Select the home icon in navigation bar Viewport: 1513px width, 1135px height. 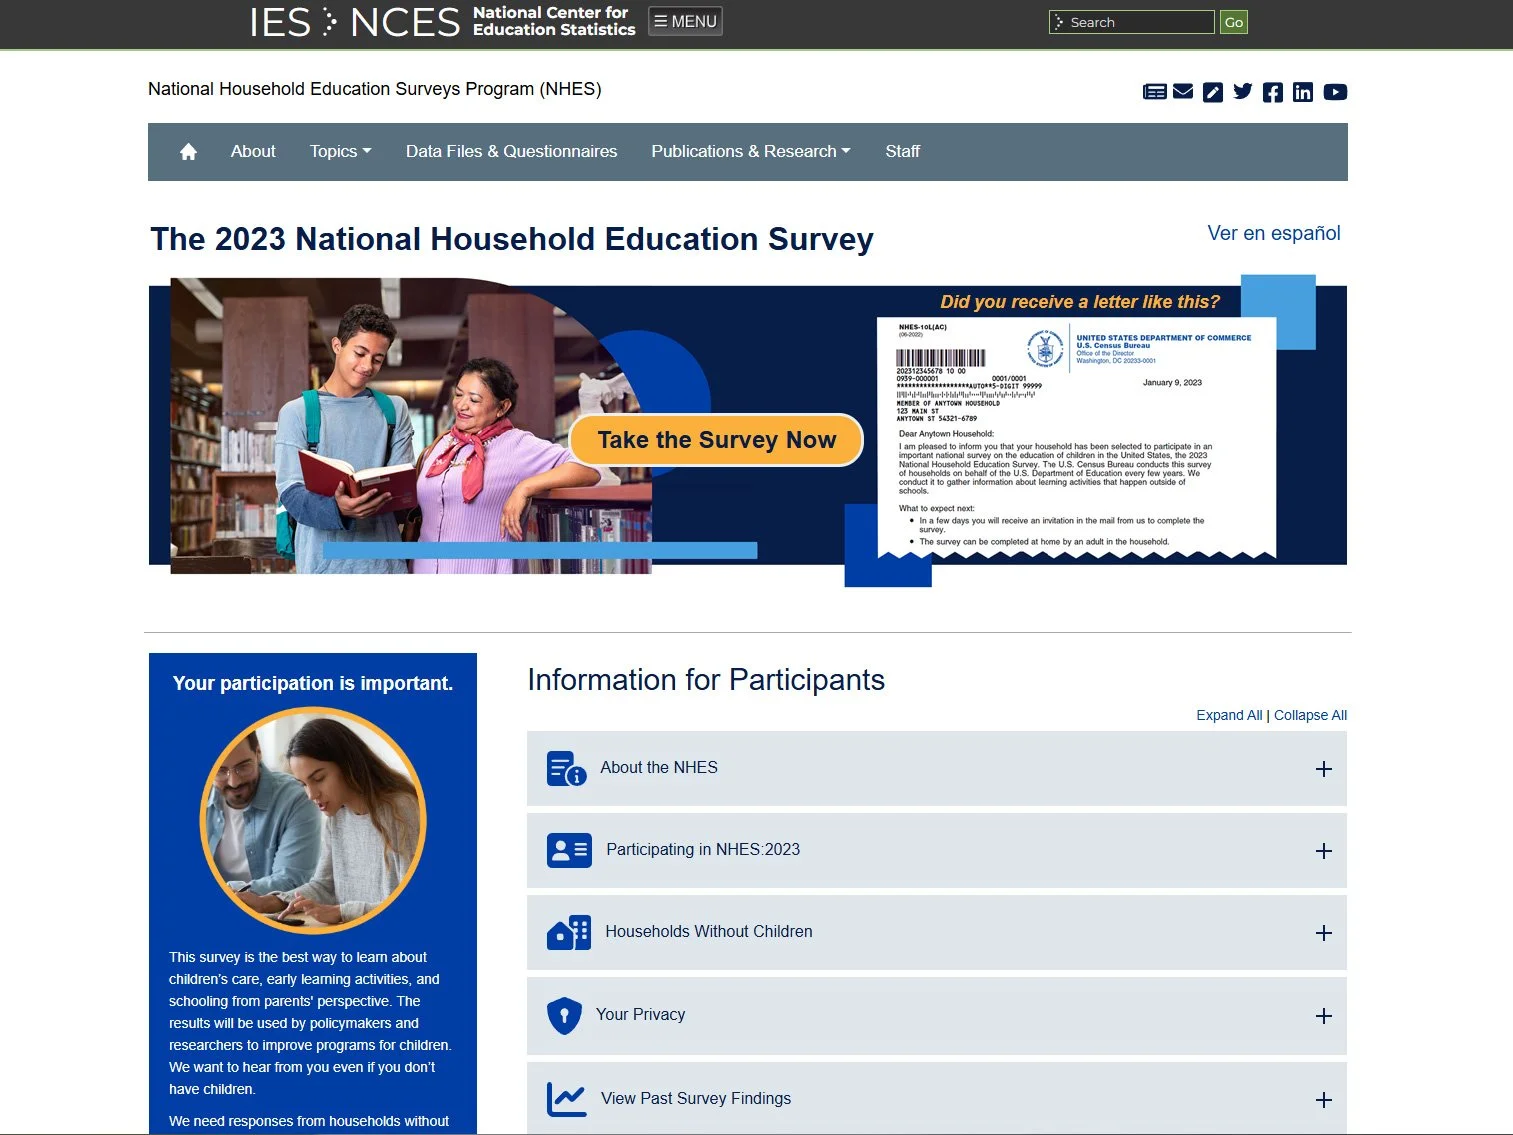tap(188, 151)
